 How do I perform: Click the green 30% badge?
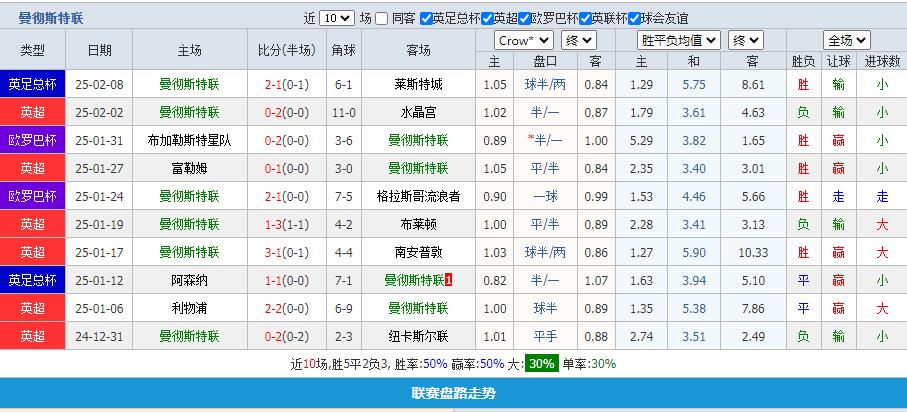tap(542, 364)
